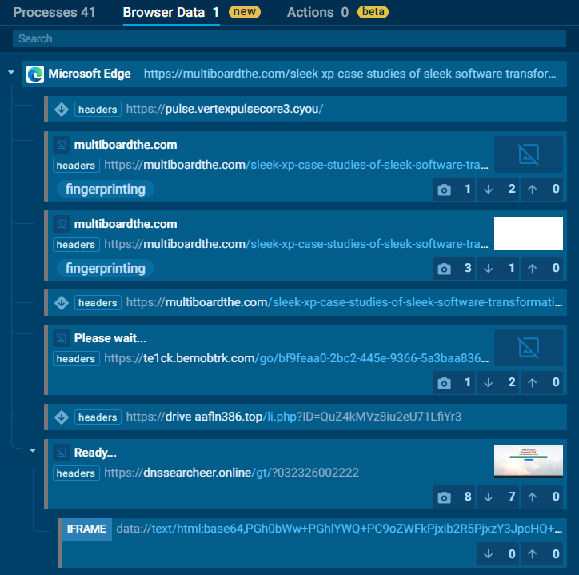579x575 pixels.
Task: Click the Search input field
Action: (x=289, y=38)
